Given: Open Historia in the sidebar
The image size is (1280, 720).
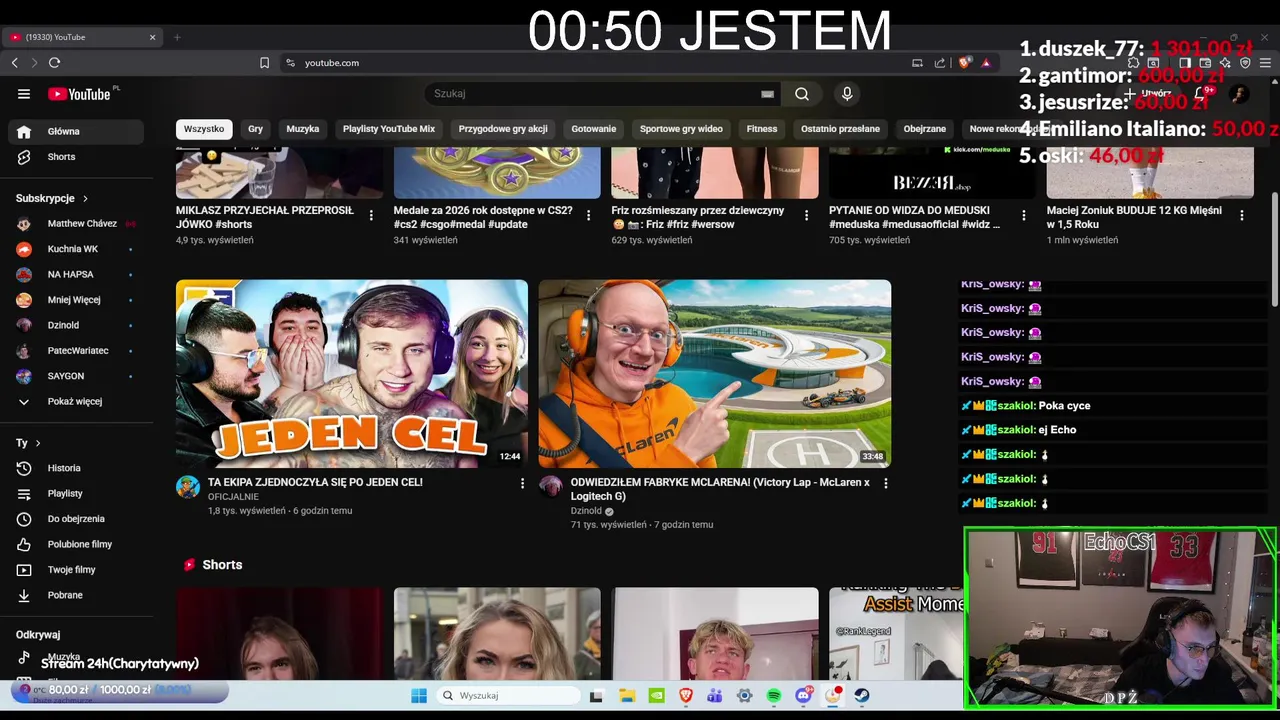Looking at the screenshot, I should point(76,468).
